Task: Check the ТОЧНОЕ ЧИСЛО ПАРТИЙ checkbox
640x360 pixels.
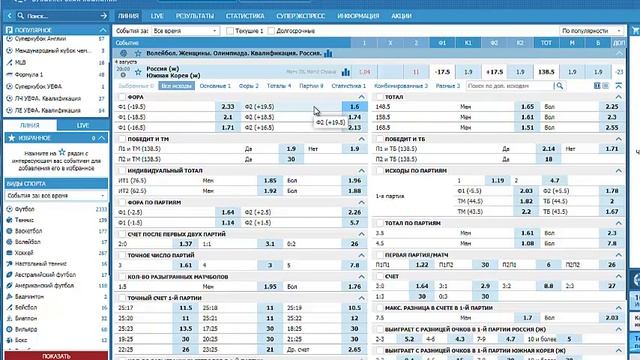Action: coord(122,255)
